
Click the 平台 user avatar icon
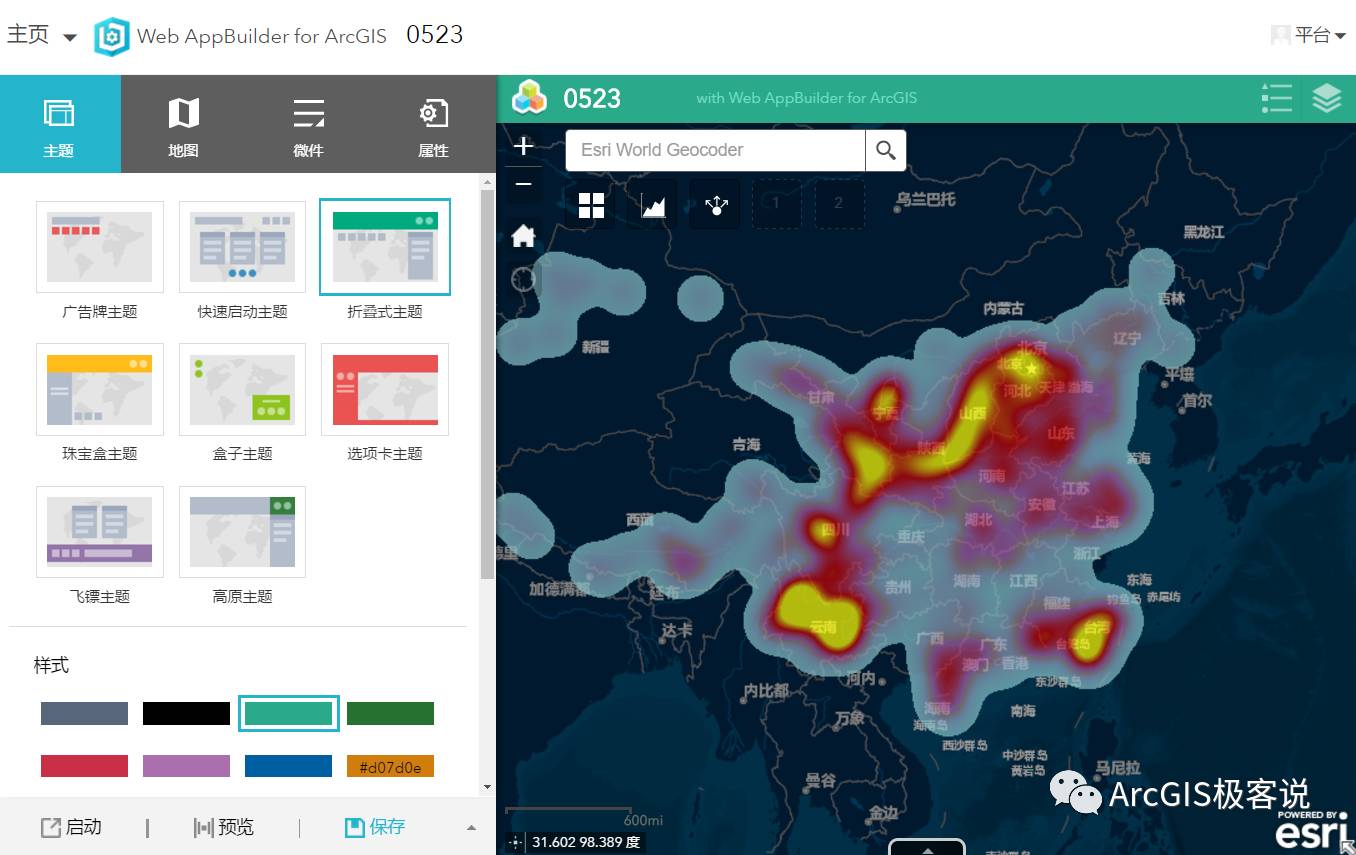pos(1281,36)
